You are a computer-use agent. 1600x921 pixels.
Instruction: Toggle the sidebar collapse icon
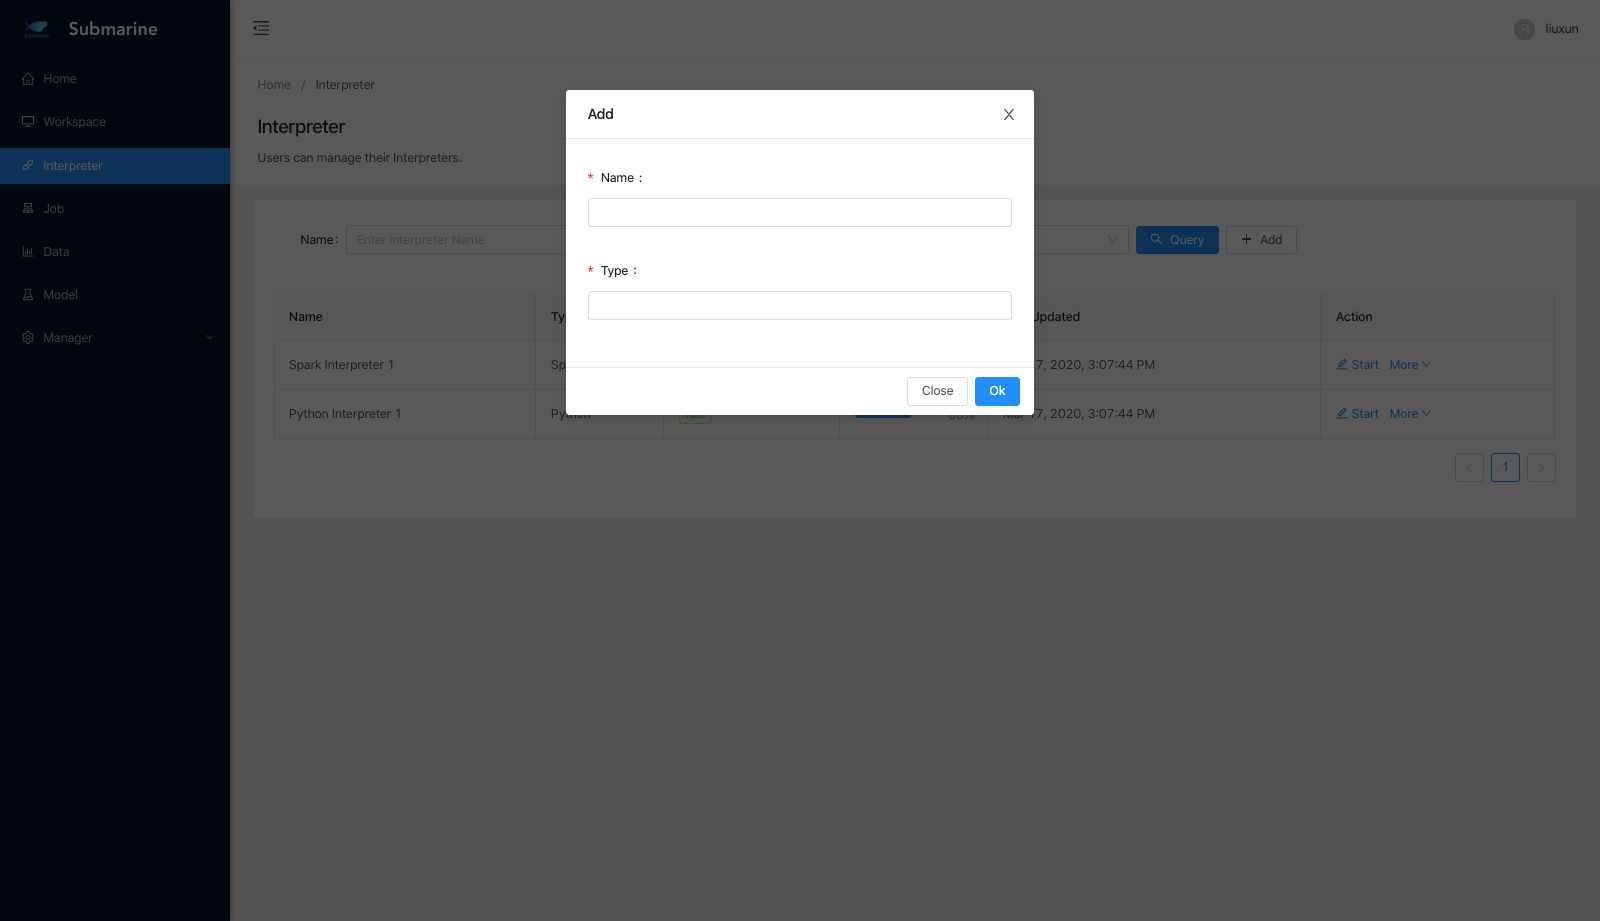pos(261,28)
